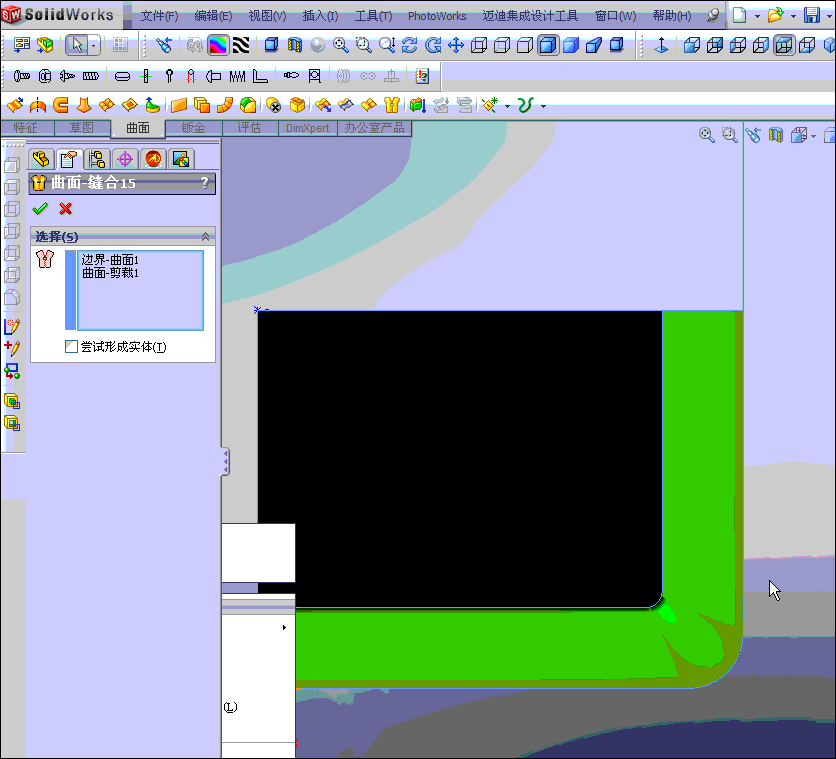Open the 文件(F) menu

[x=159, y=16]
